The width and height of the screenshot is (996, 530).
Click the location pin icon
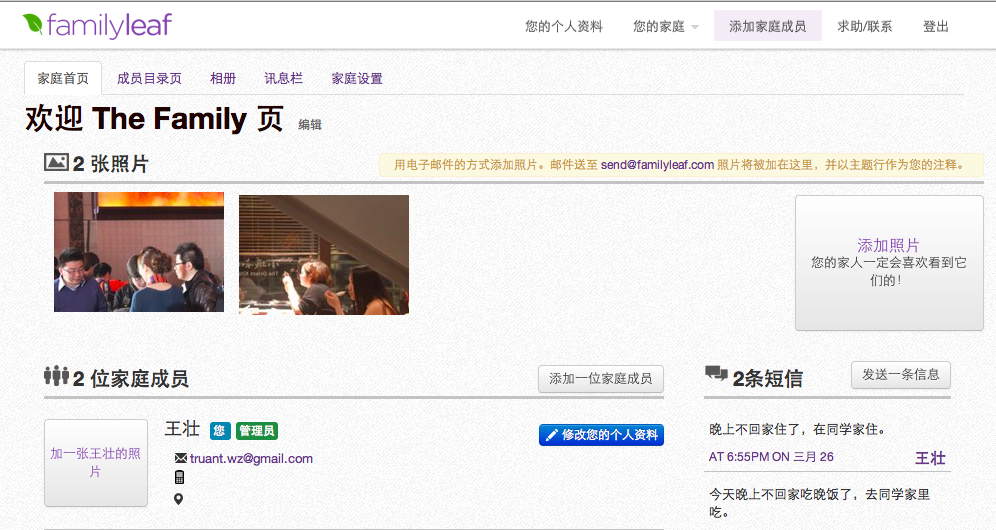[x=178, y=499]
